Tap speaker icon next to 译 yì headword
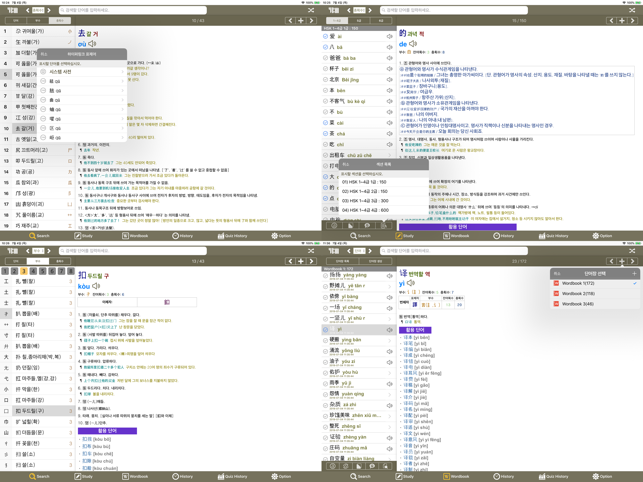The height and width of the screenshot is (482, 643). (x=410, y=283)
